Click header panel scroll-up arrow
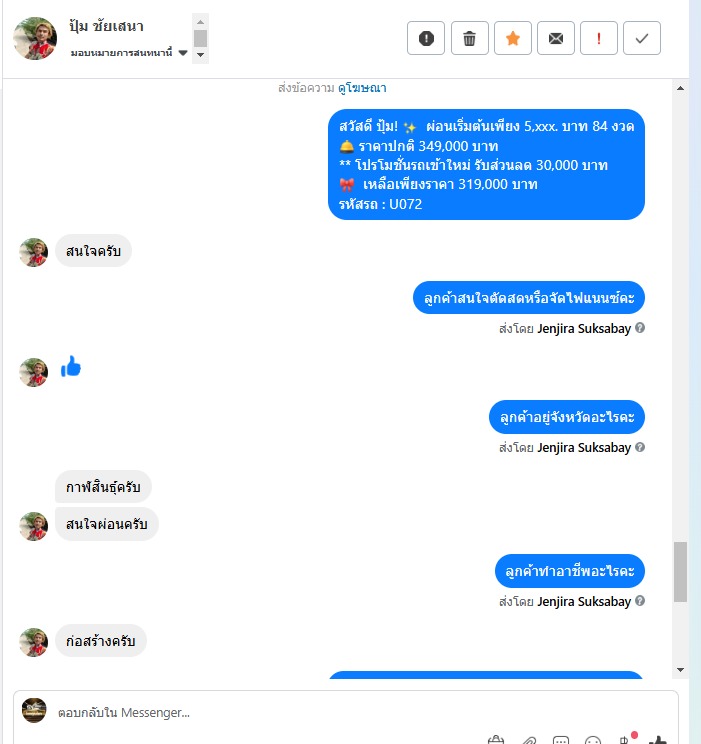 pos(200,22)
